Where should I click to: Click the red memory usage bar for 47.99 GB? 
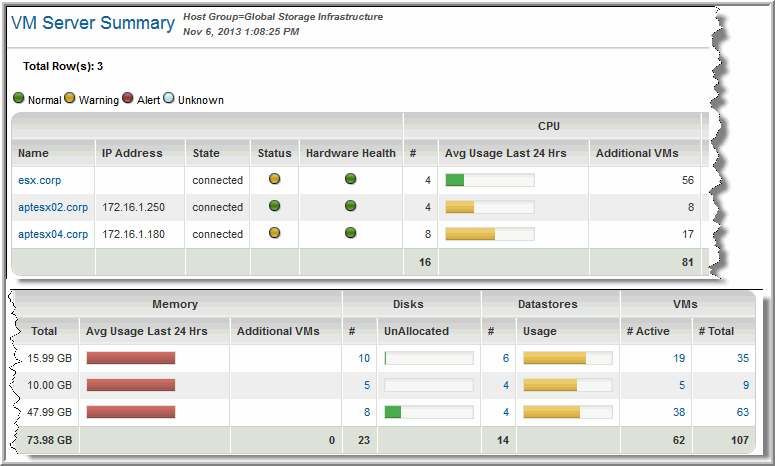(x=131, y=411)
